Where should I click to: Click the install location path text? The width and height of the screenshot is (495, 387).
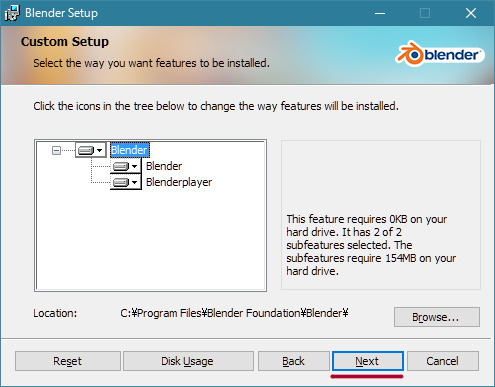(x=234, y=313)
